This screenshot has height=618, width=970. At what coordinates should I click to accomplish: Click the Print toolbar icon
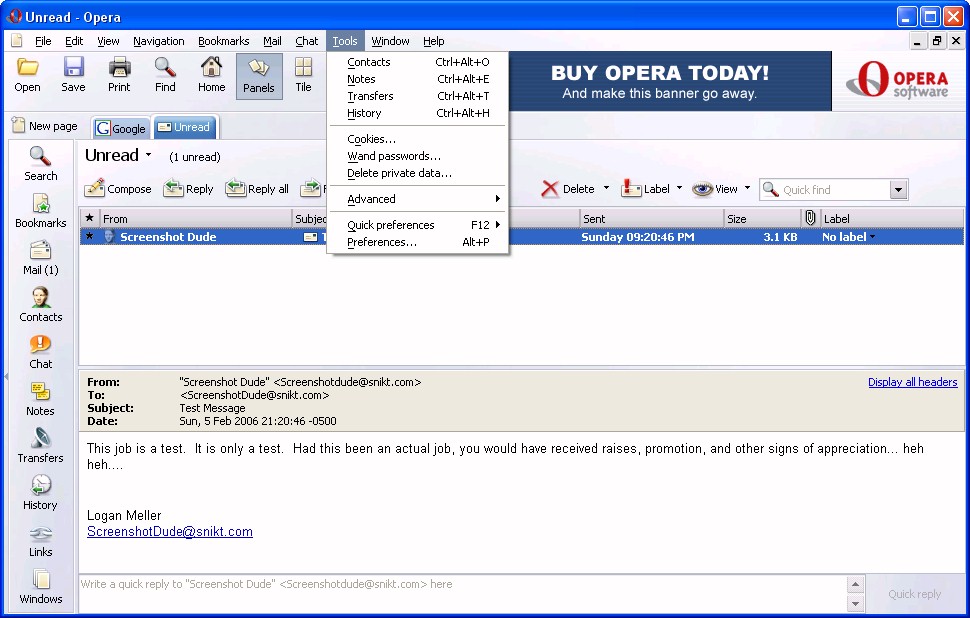tap(119, 75)
